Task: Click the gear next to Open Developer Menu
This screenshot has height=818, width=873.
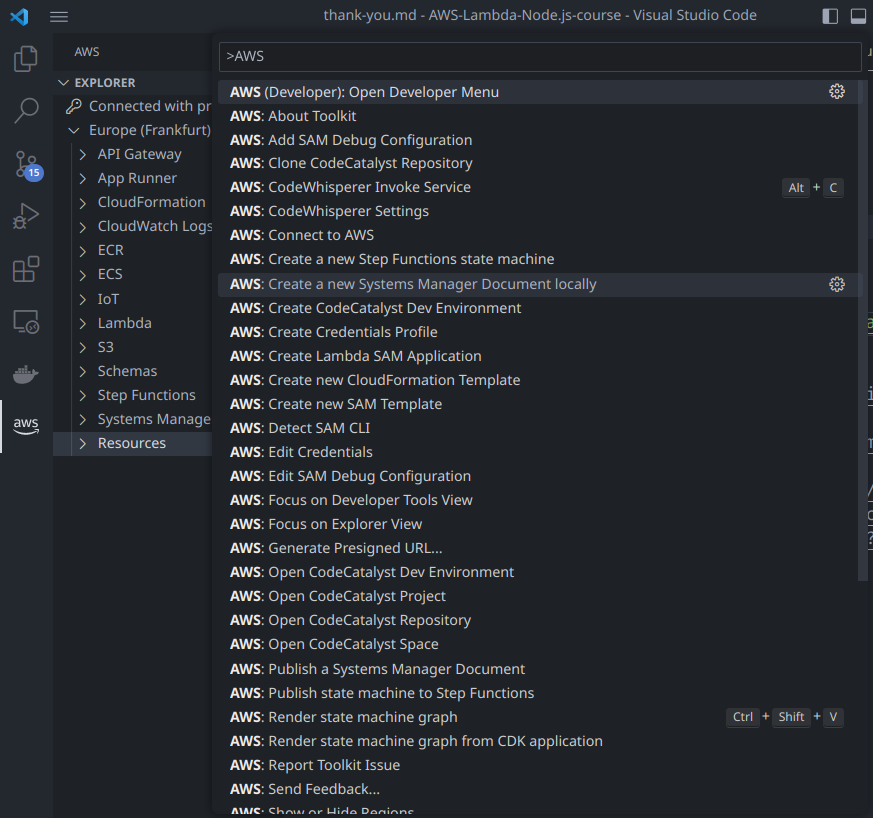Action: [837, 91]
